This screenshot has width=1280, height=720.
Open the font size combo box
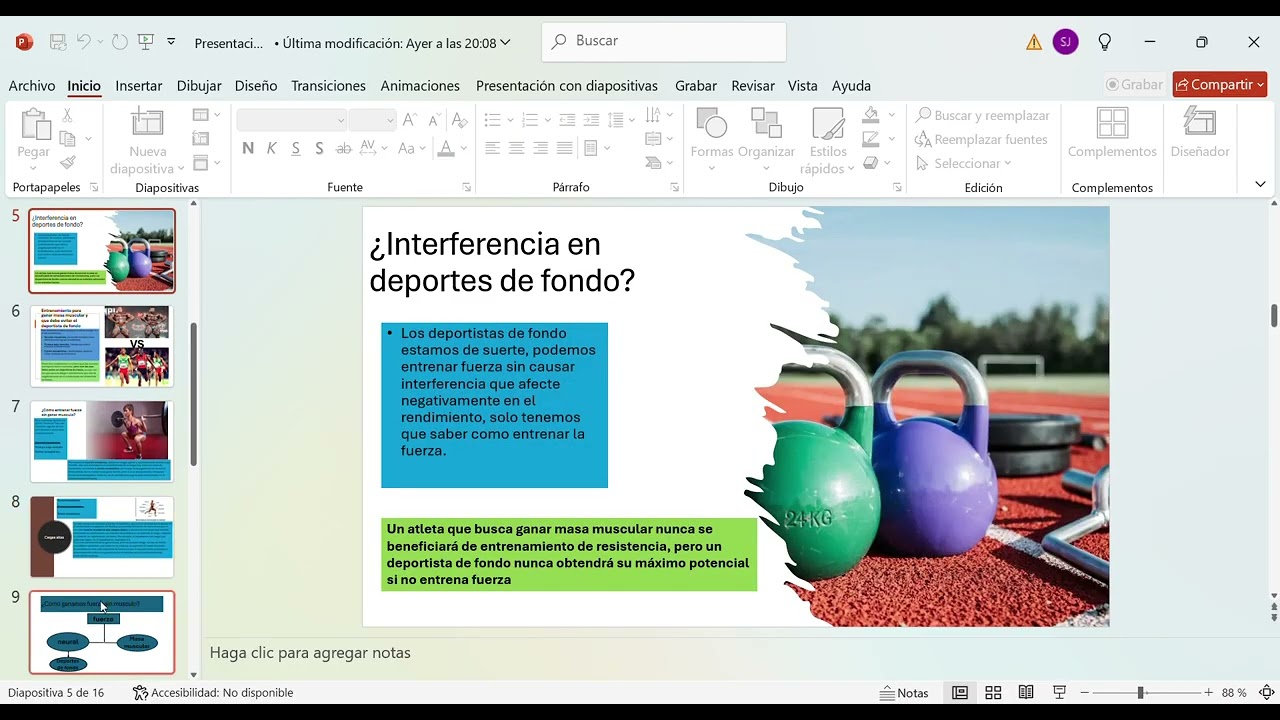point(373,120)
